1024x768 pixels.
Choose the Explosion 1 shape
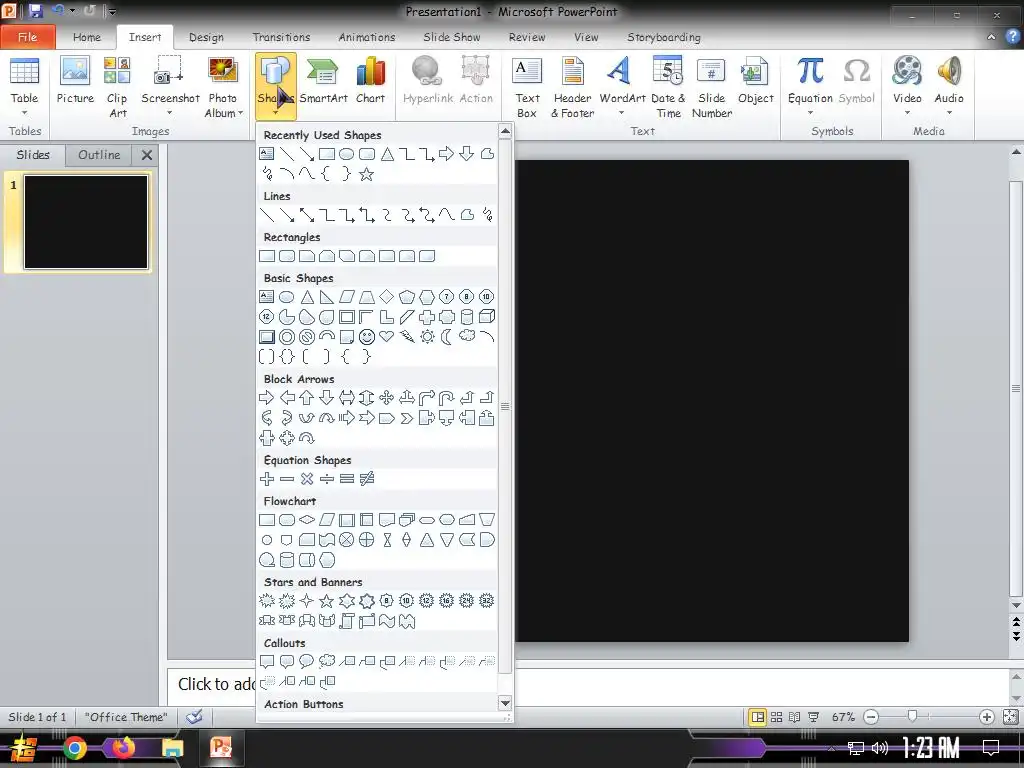pyautogui.click(x=266, y=601)
